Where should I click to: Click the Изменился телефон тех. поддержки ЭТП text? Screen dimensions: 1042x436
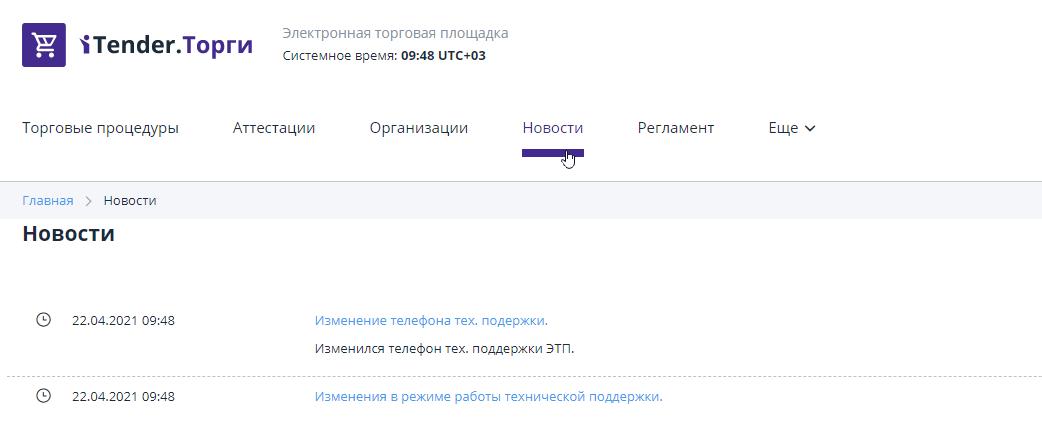444,349
